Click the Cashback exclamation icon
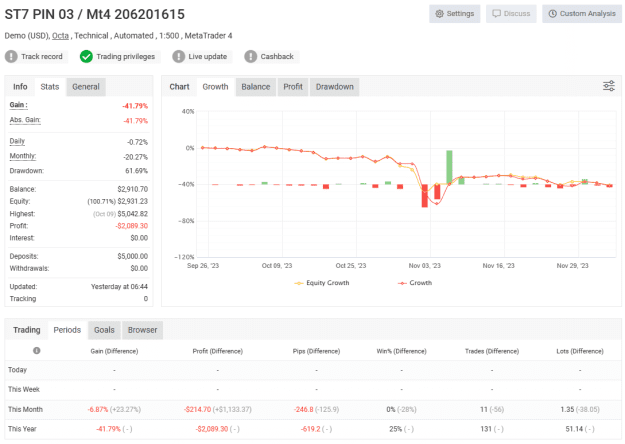 point(250,57)
